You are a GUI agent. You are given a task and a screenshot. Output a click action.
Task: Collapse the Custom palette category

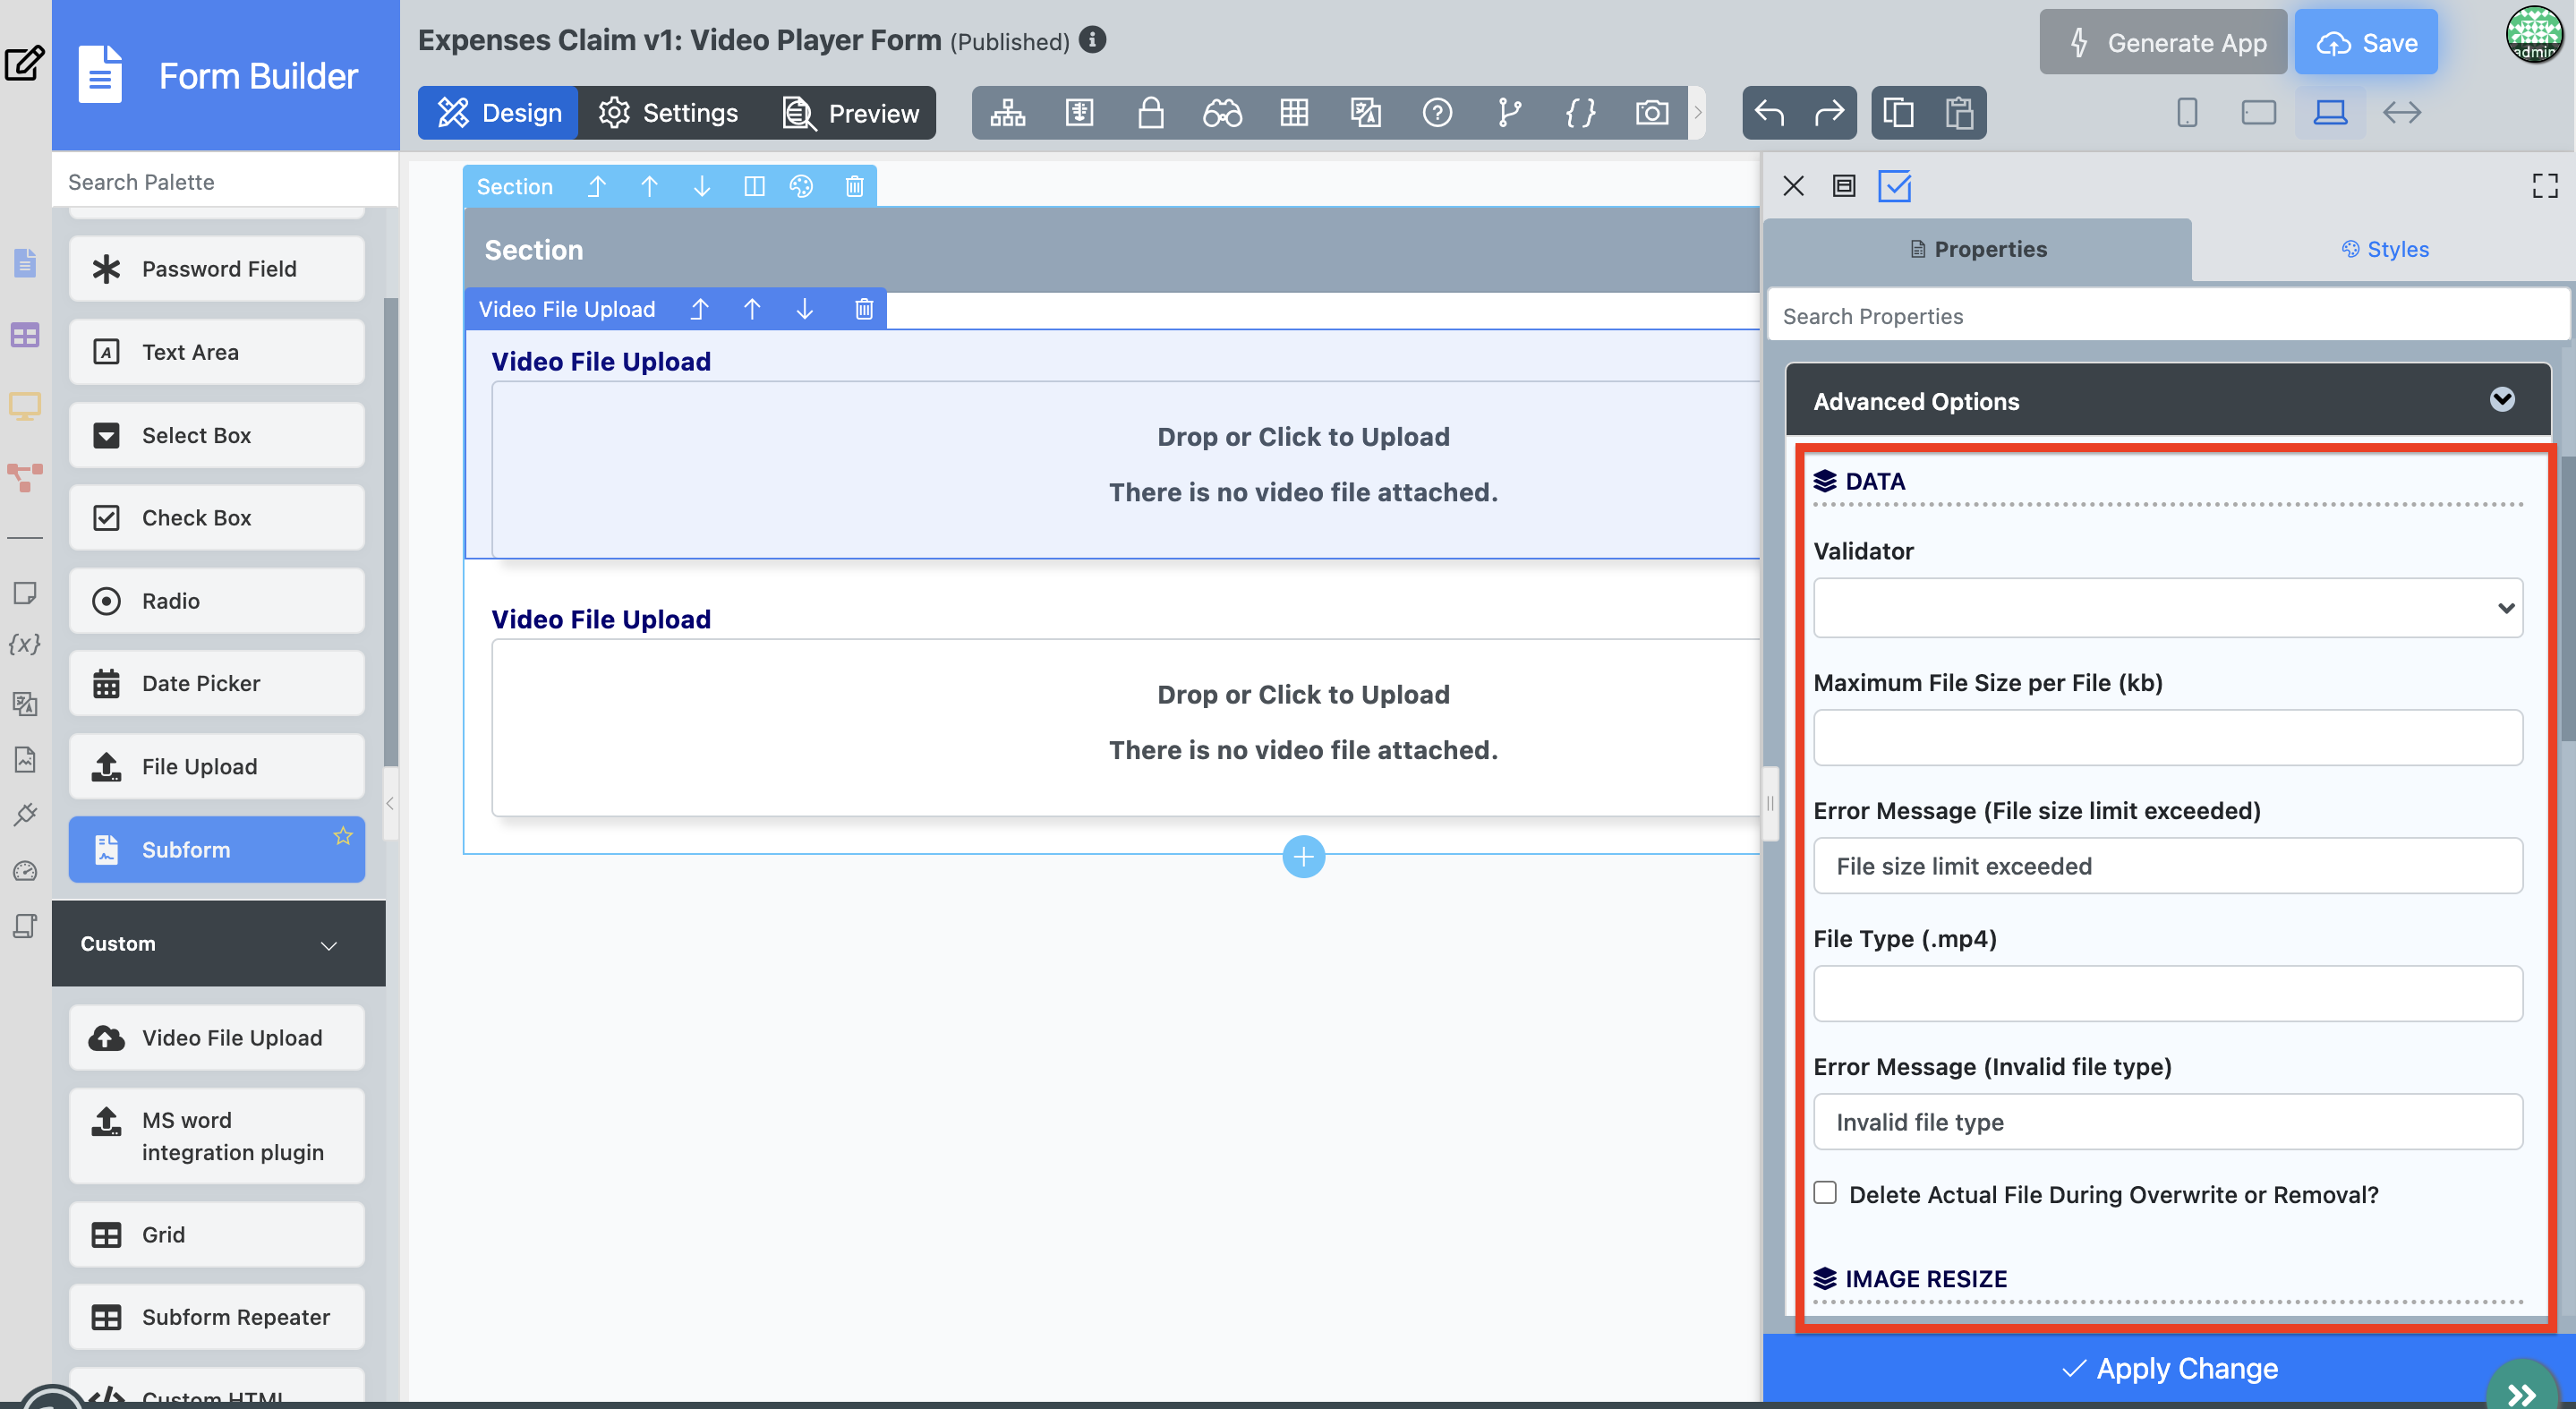point(328,944)
